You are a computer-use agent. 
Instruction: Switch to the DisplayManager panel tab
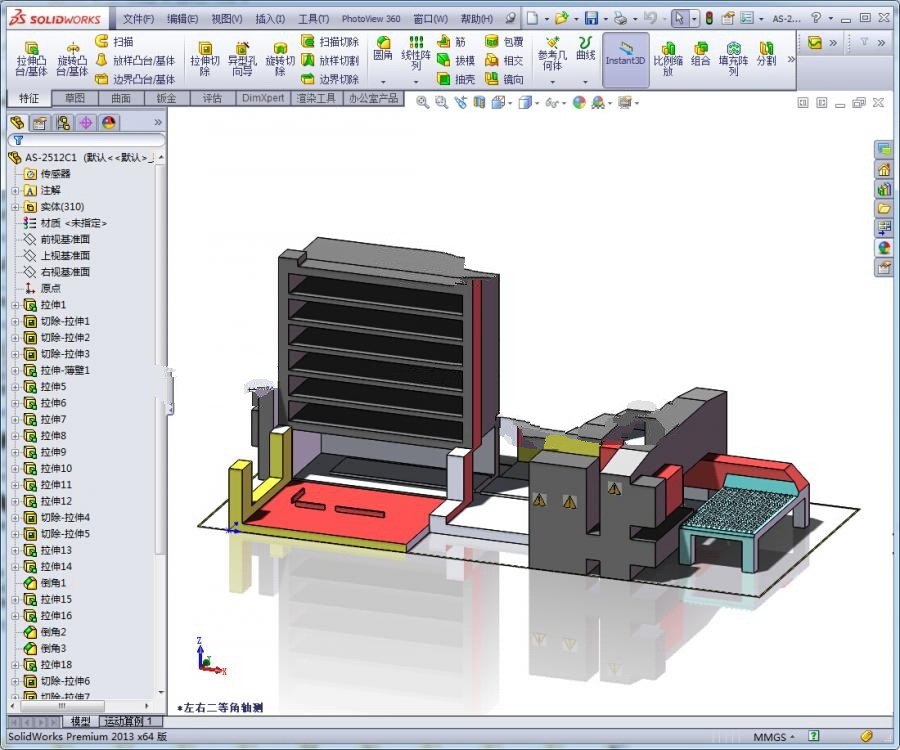[109, 122]
